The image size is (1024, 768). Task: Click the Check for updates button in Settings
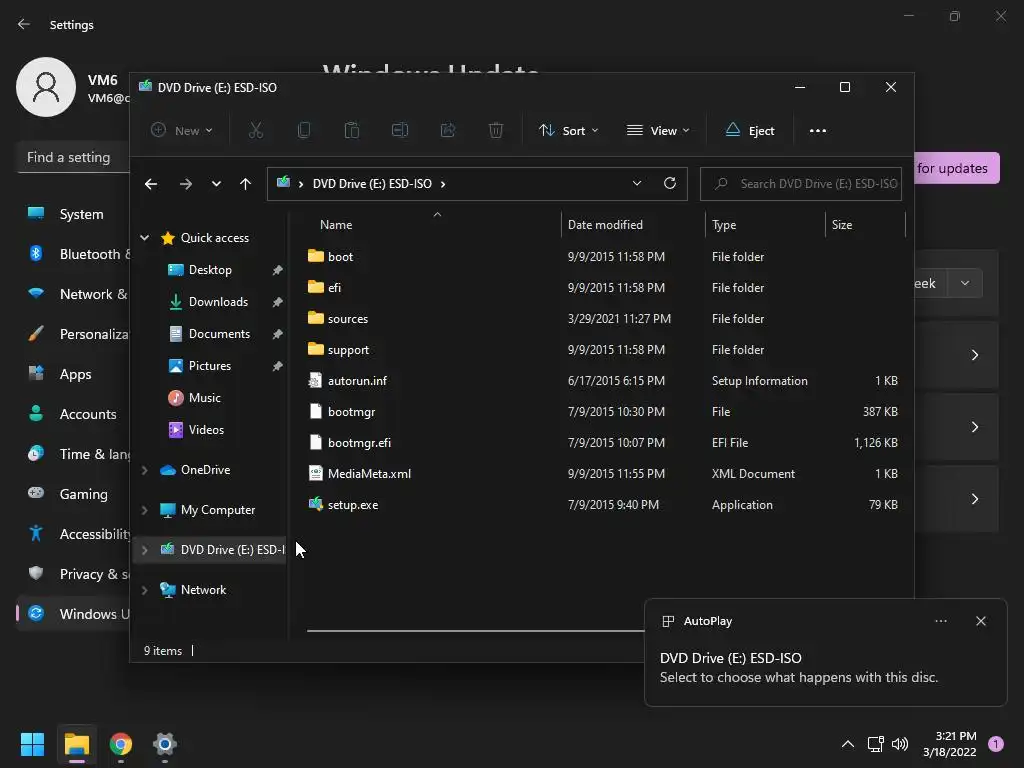point(957,168)
